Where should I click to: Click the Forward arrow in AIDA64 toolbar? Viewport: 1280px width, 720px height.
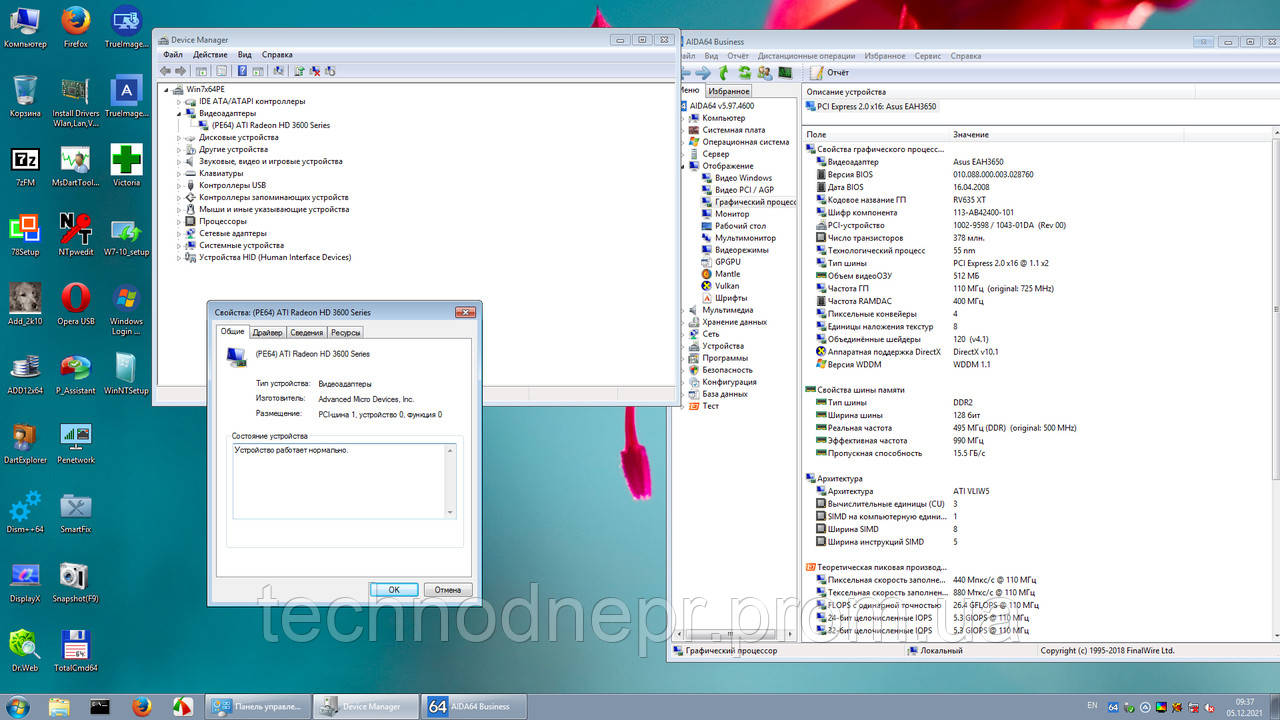tap(704, 73)
